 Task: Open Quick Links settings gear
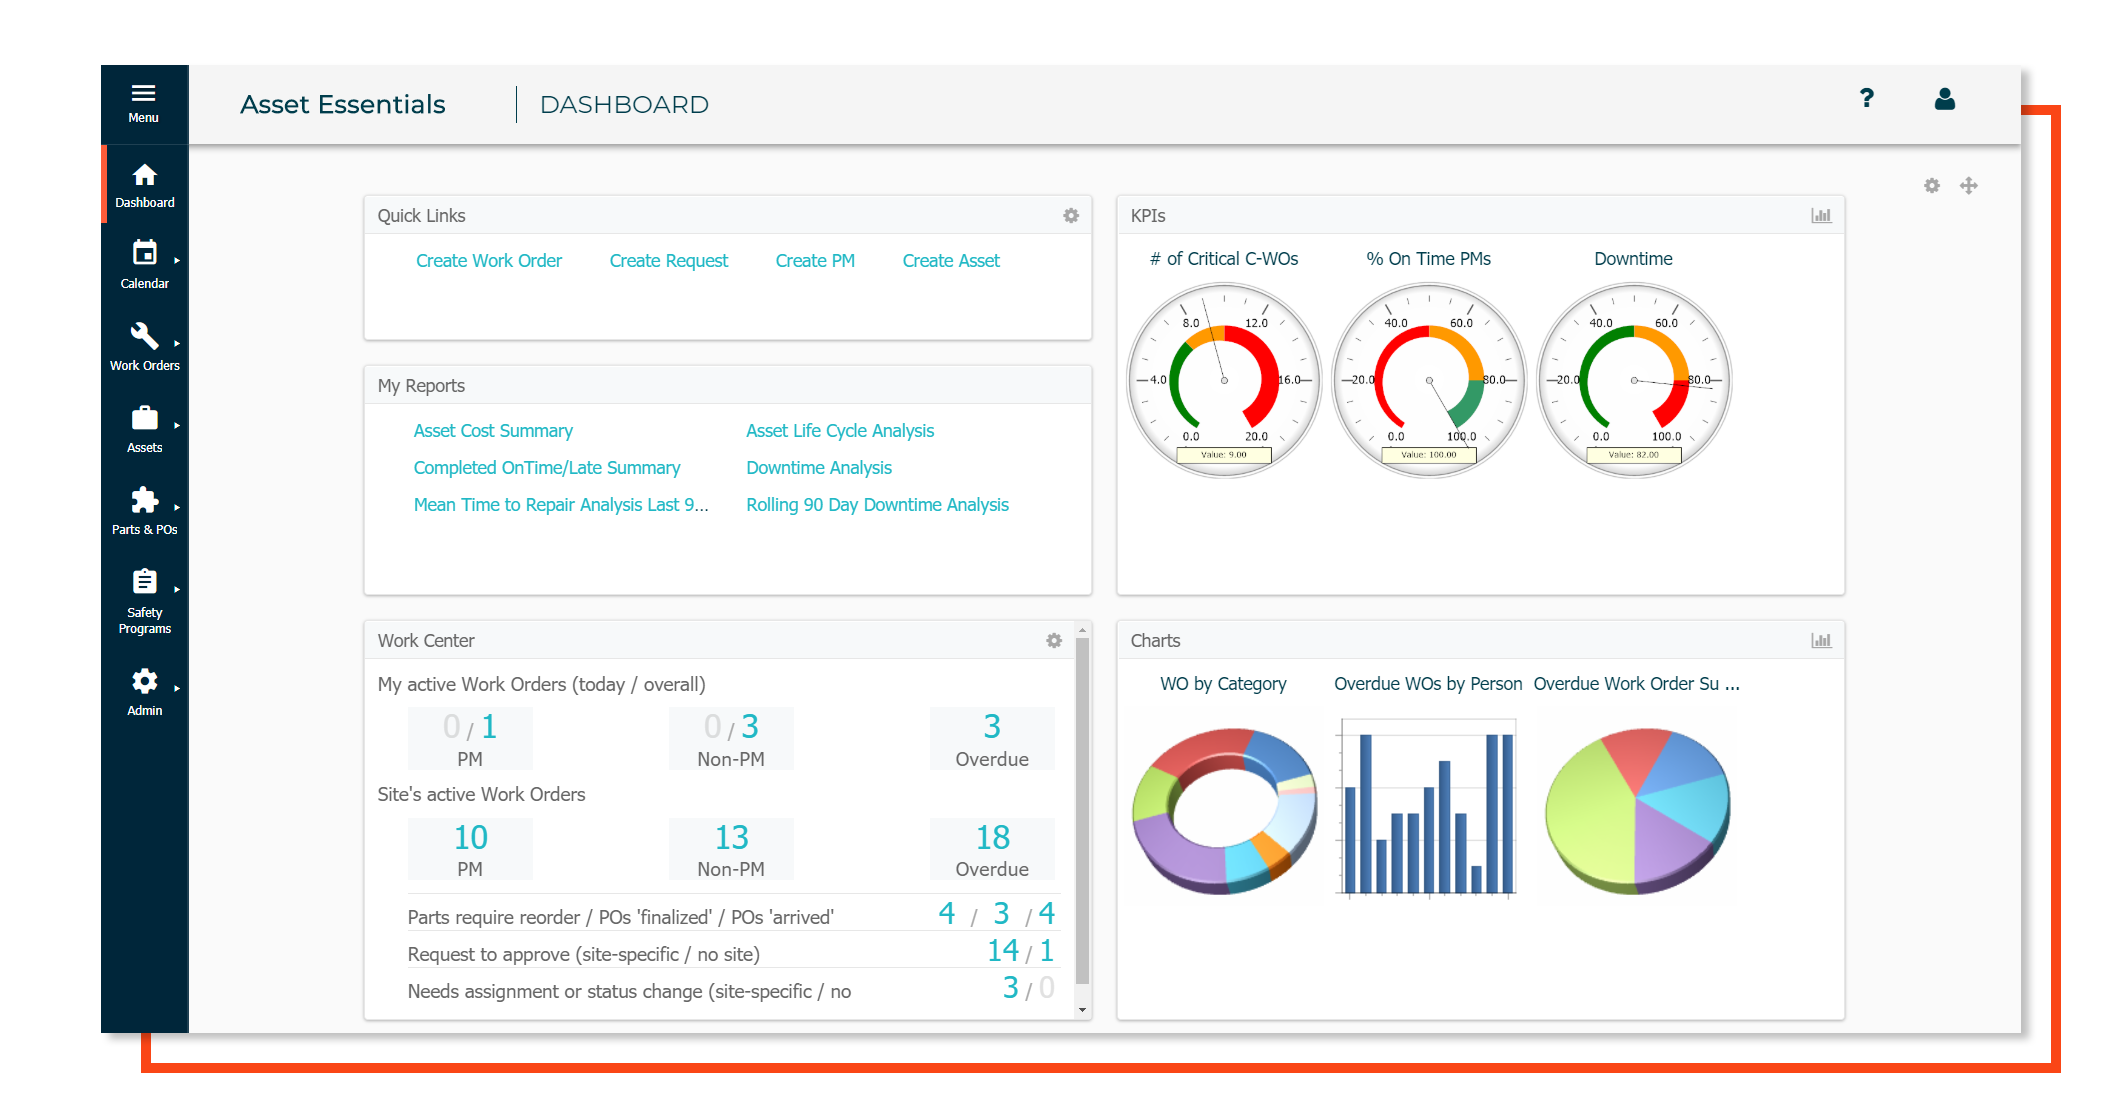tap(1071, 216)
